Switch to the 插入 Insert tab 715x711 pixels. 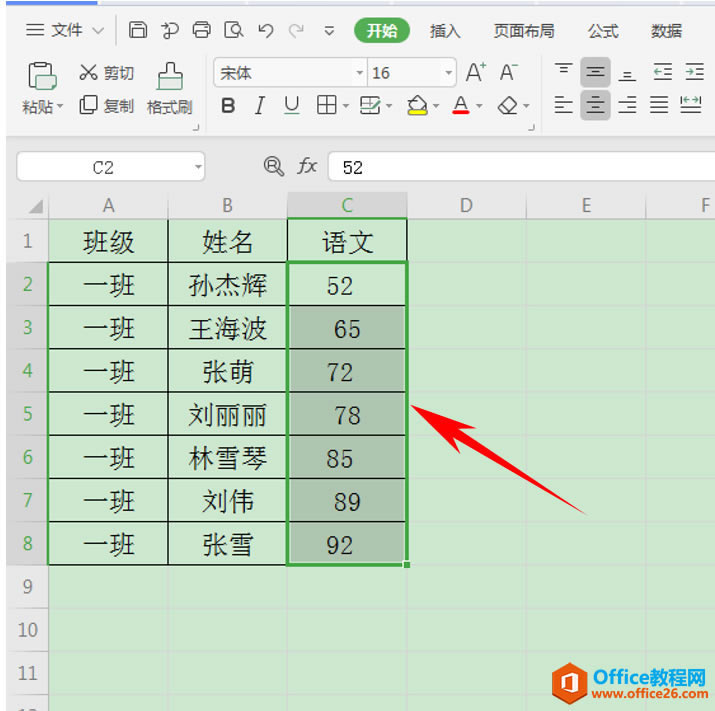point(445,31)
